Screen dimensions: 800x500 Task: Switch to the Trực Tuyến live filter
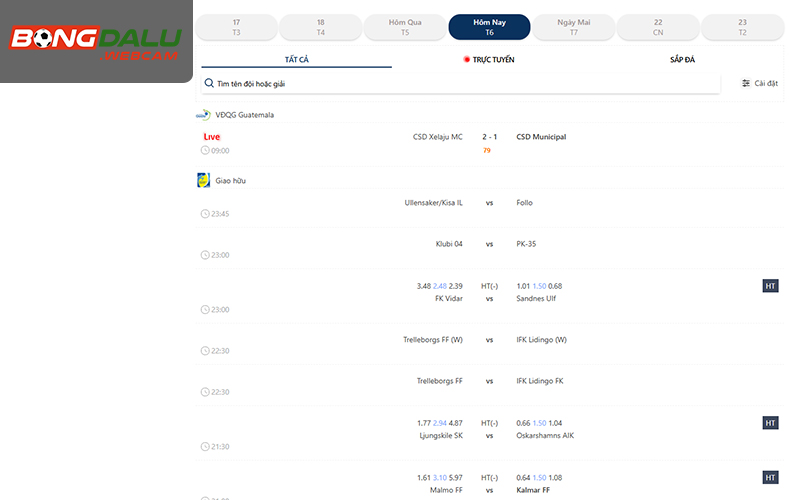(x=489, y=60)
